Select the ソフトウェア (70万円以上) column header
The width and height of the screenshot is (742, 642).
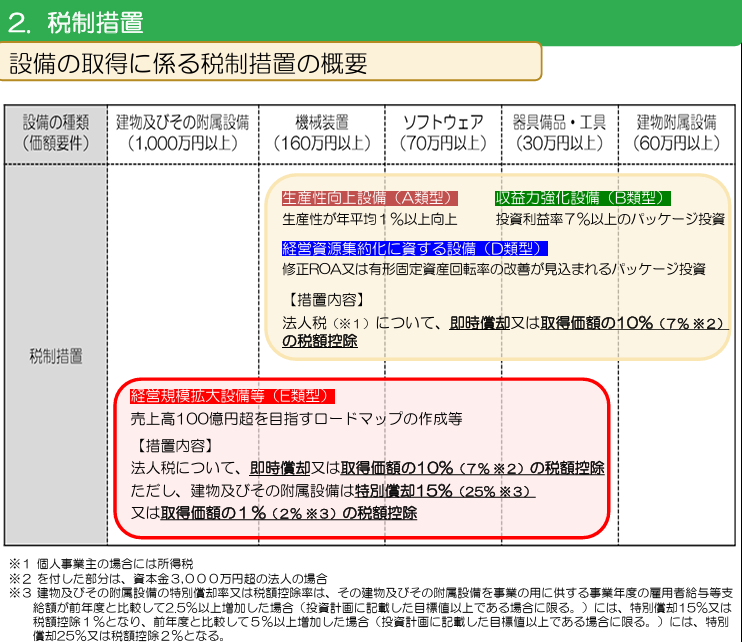[443, 132]
